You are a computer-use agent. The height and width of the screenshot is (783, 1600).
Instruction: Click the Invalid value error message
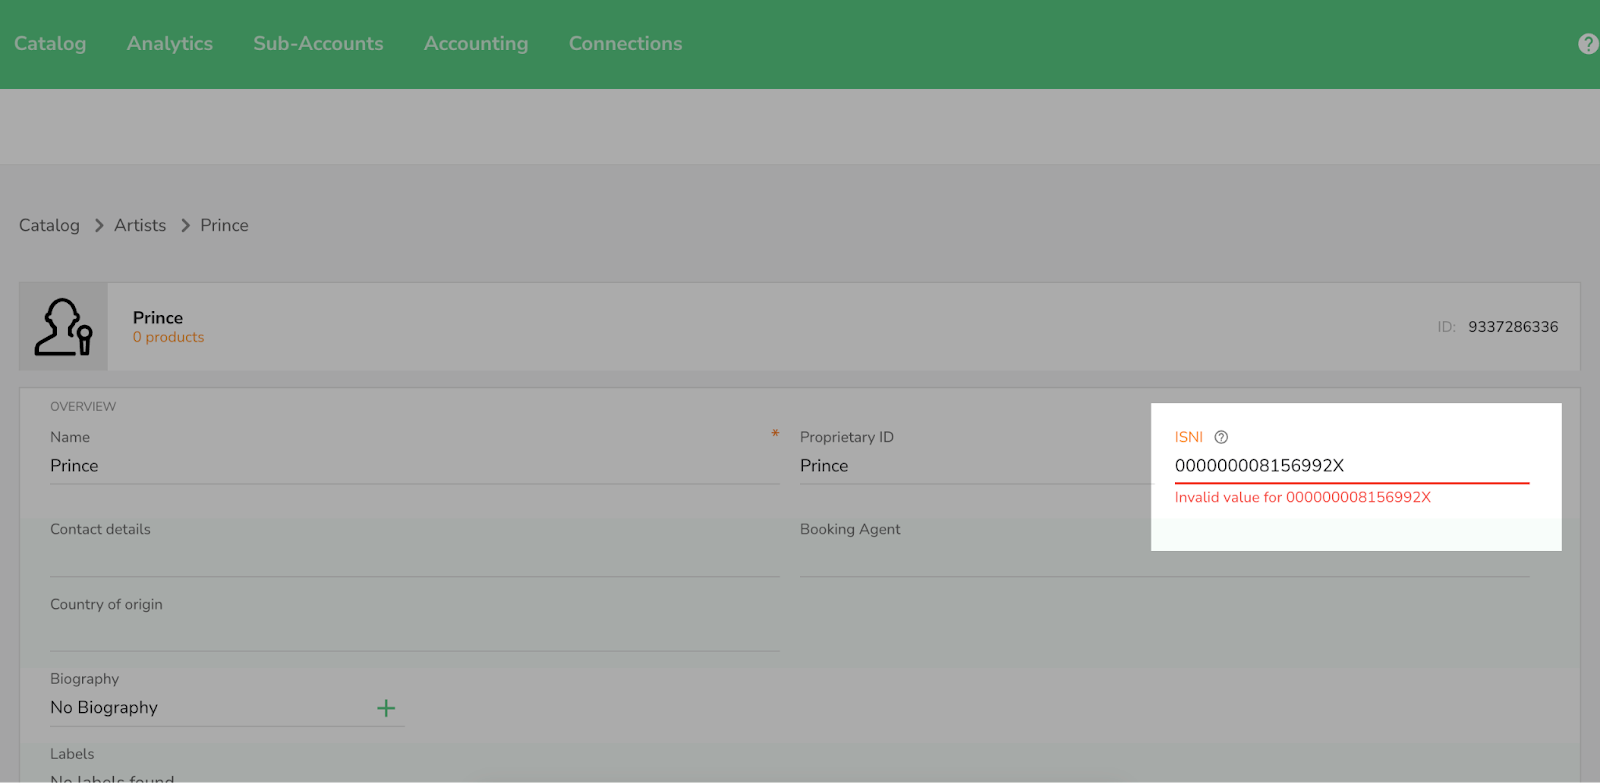1303,497
